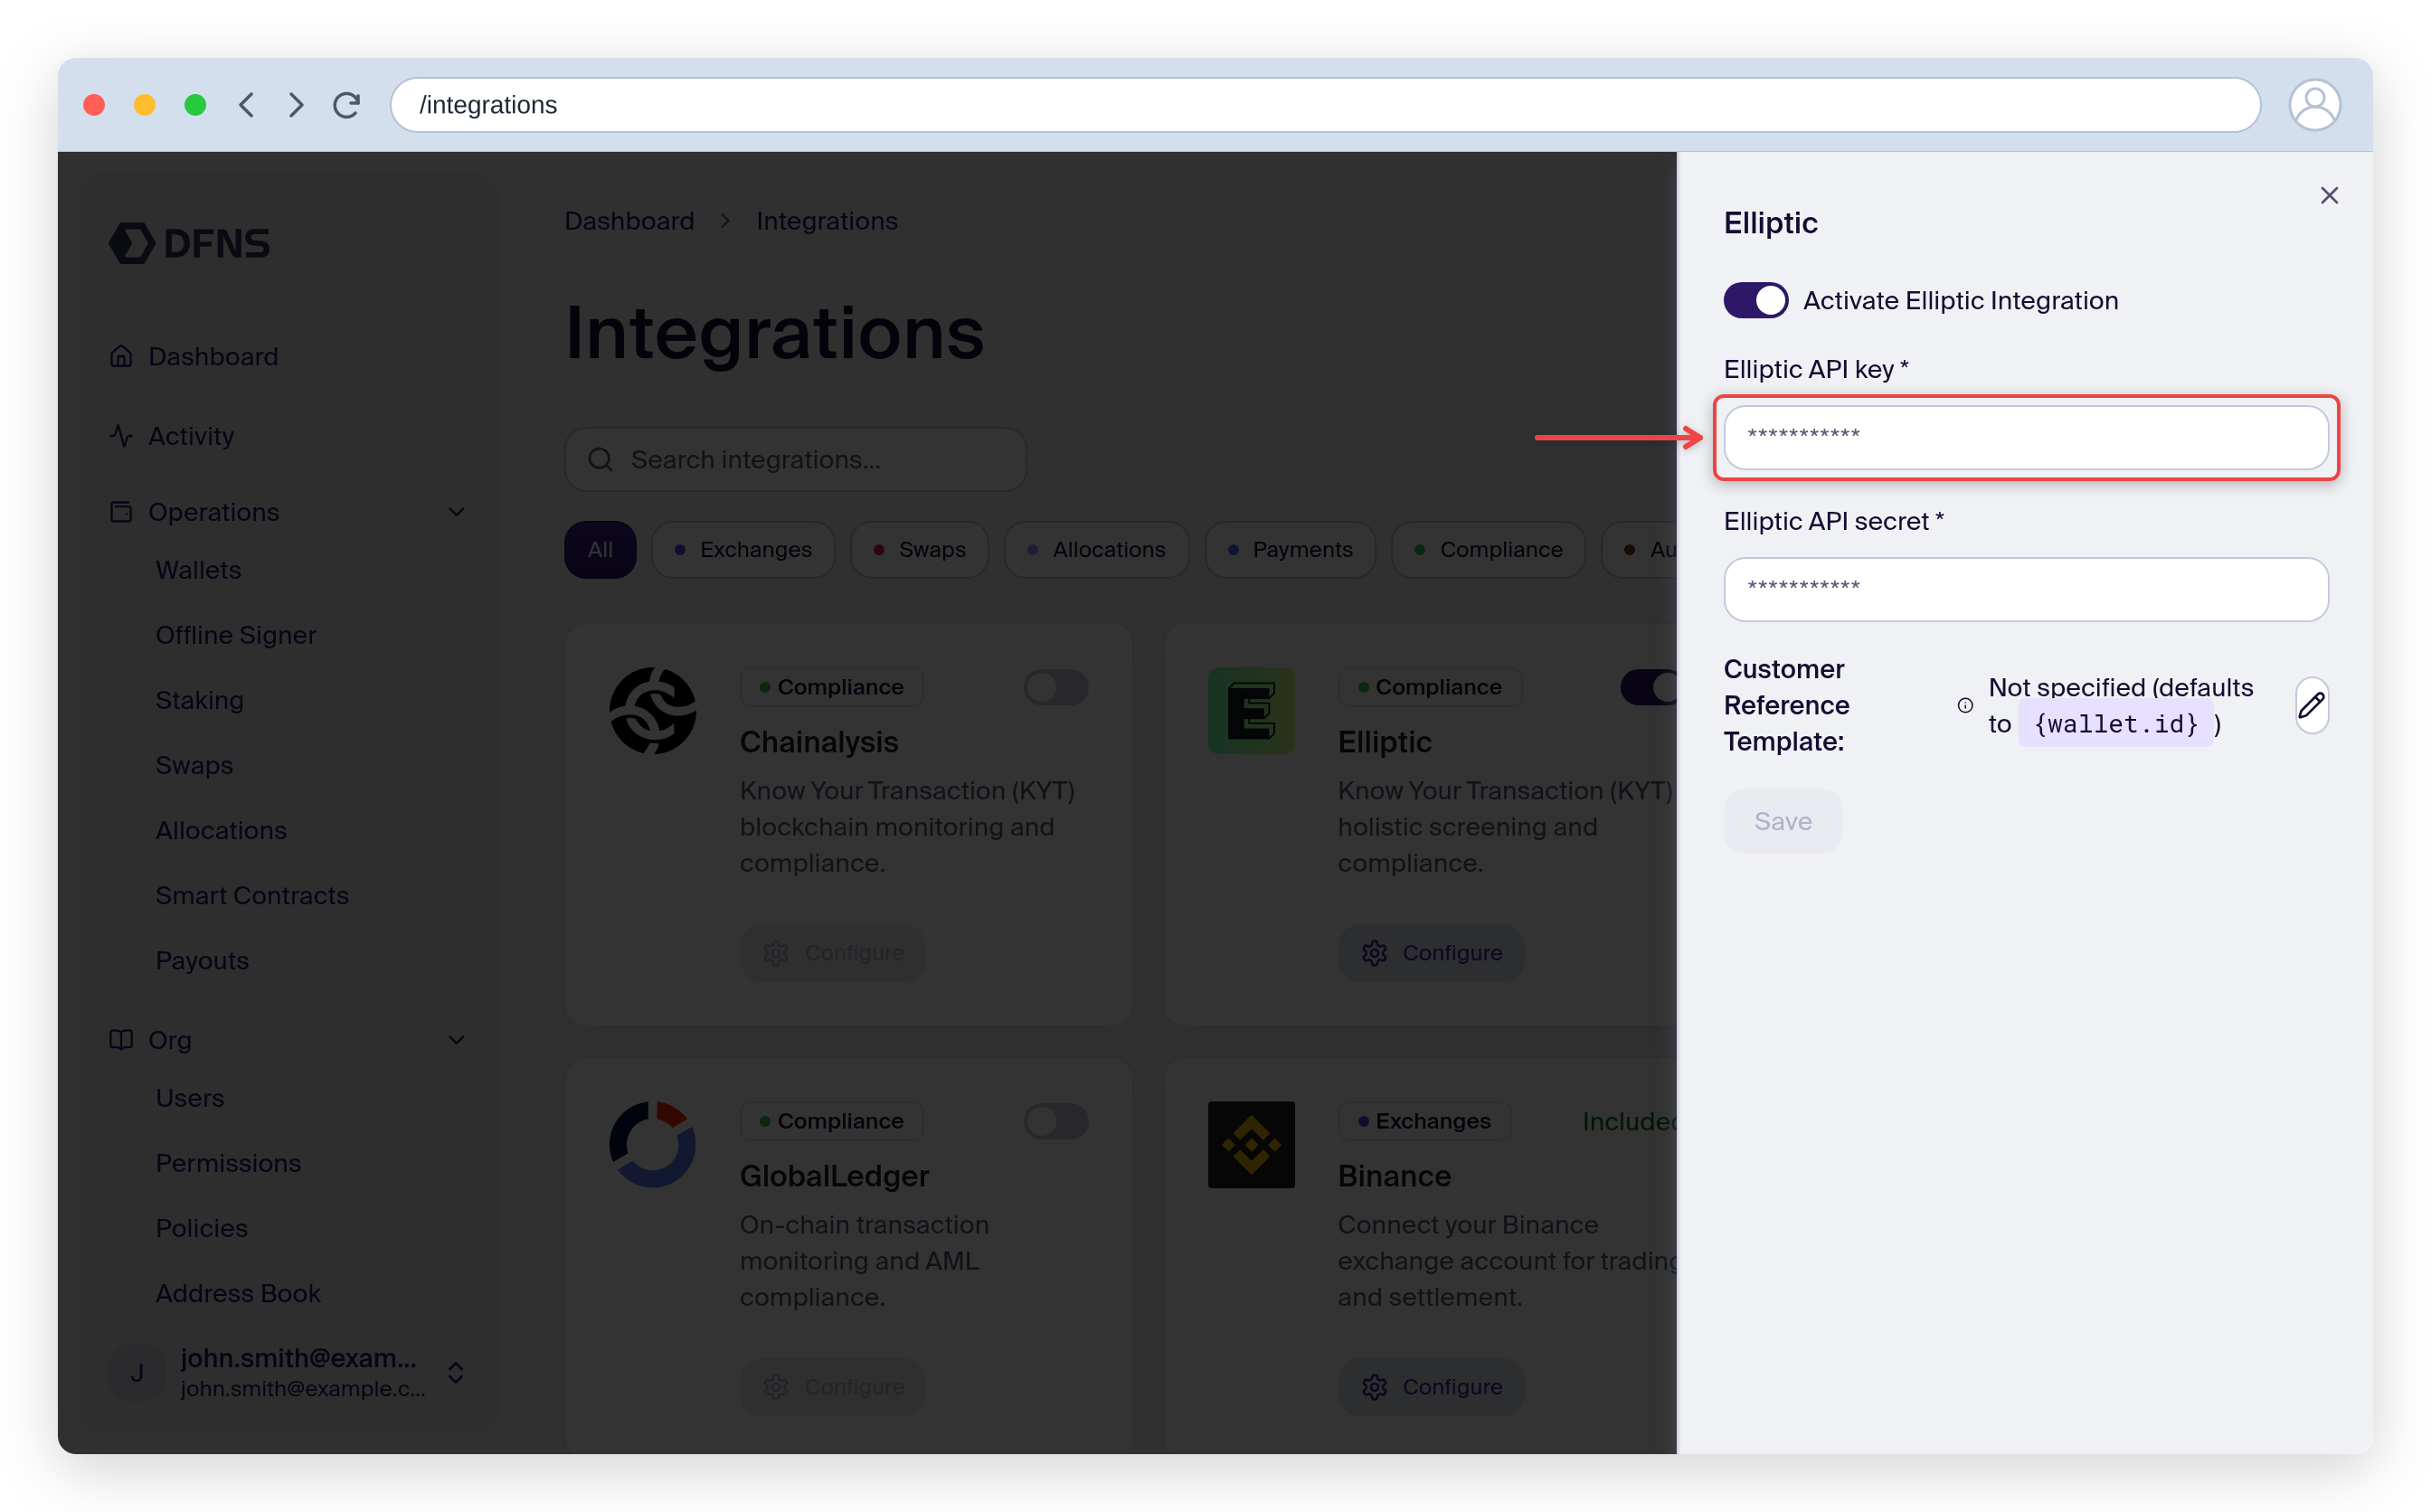Click the search magnifier icon

600,459
